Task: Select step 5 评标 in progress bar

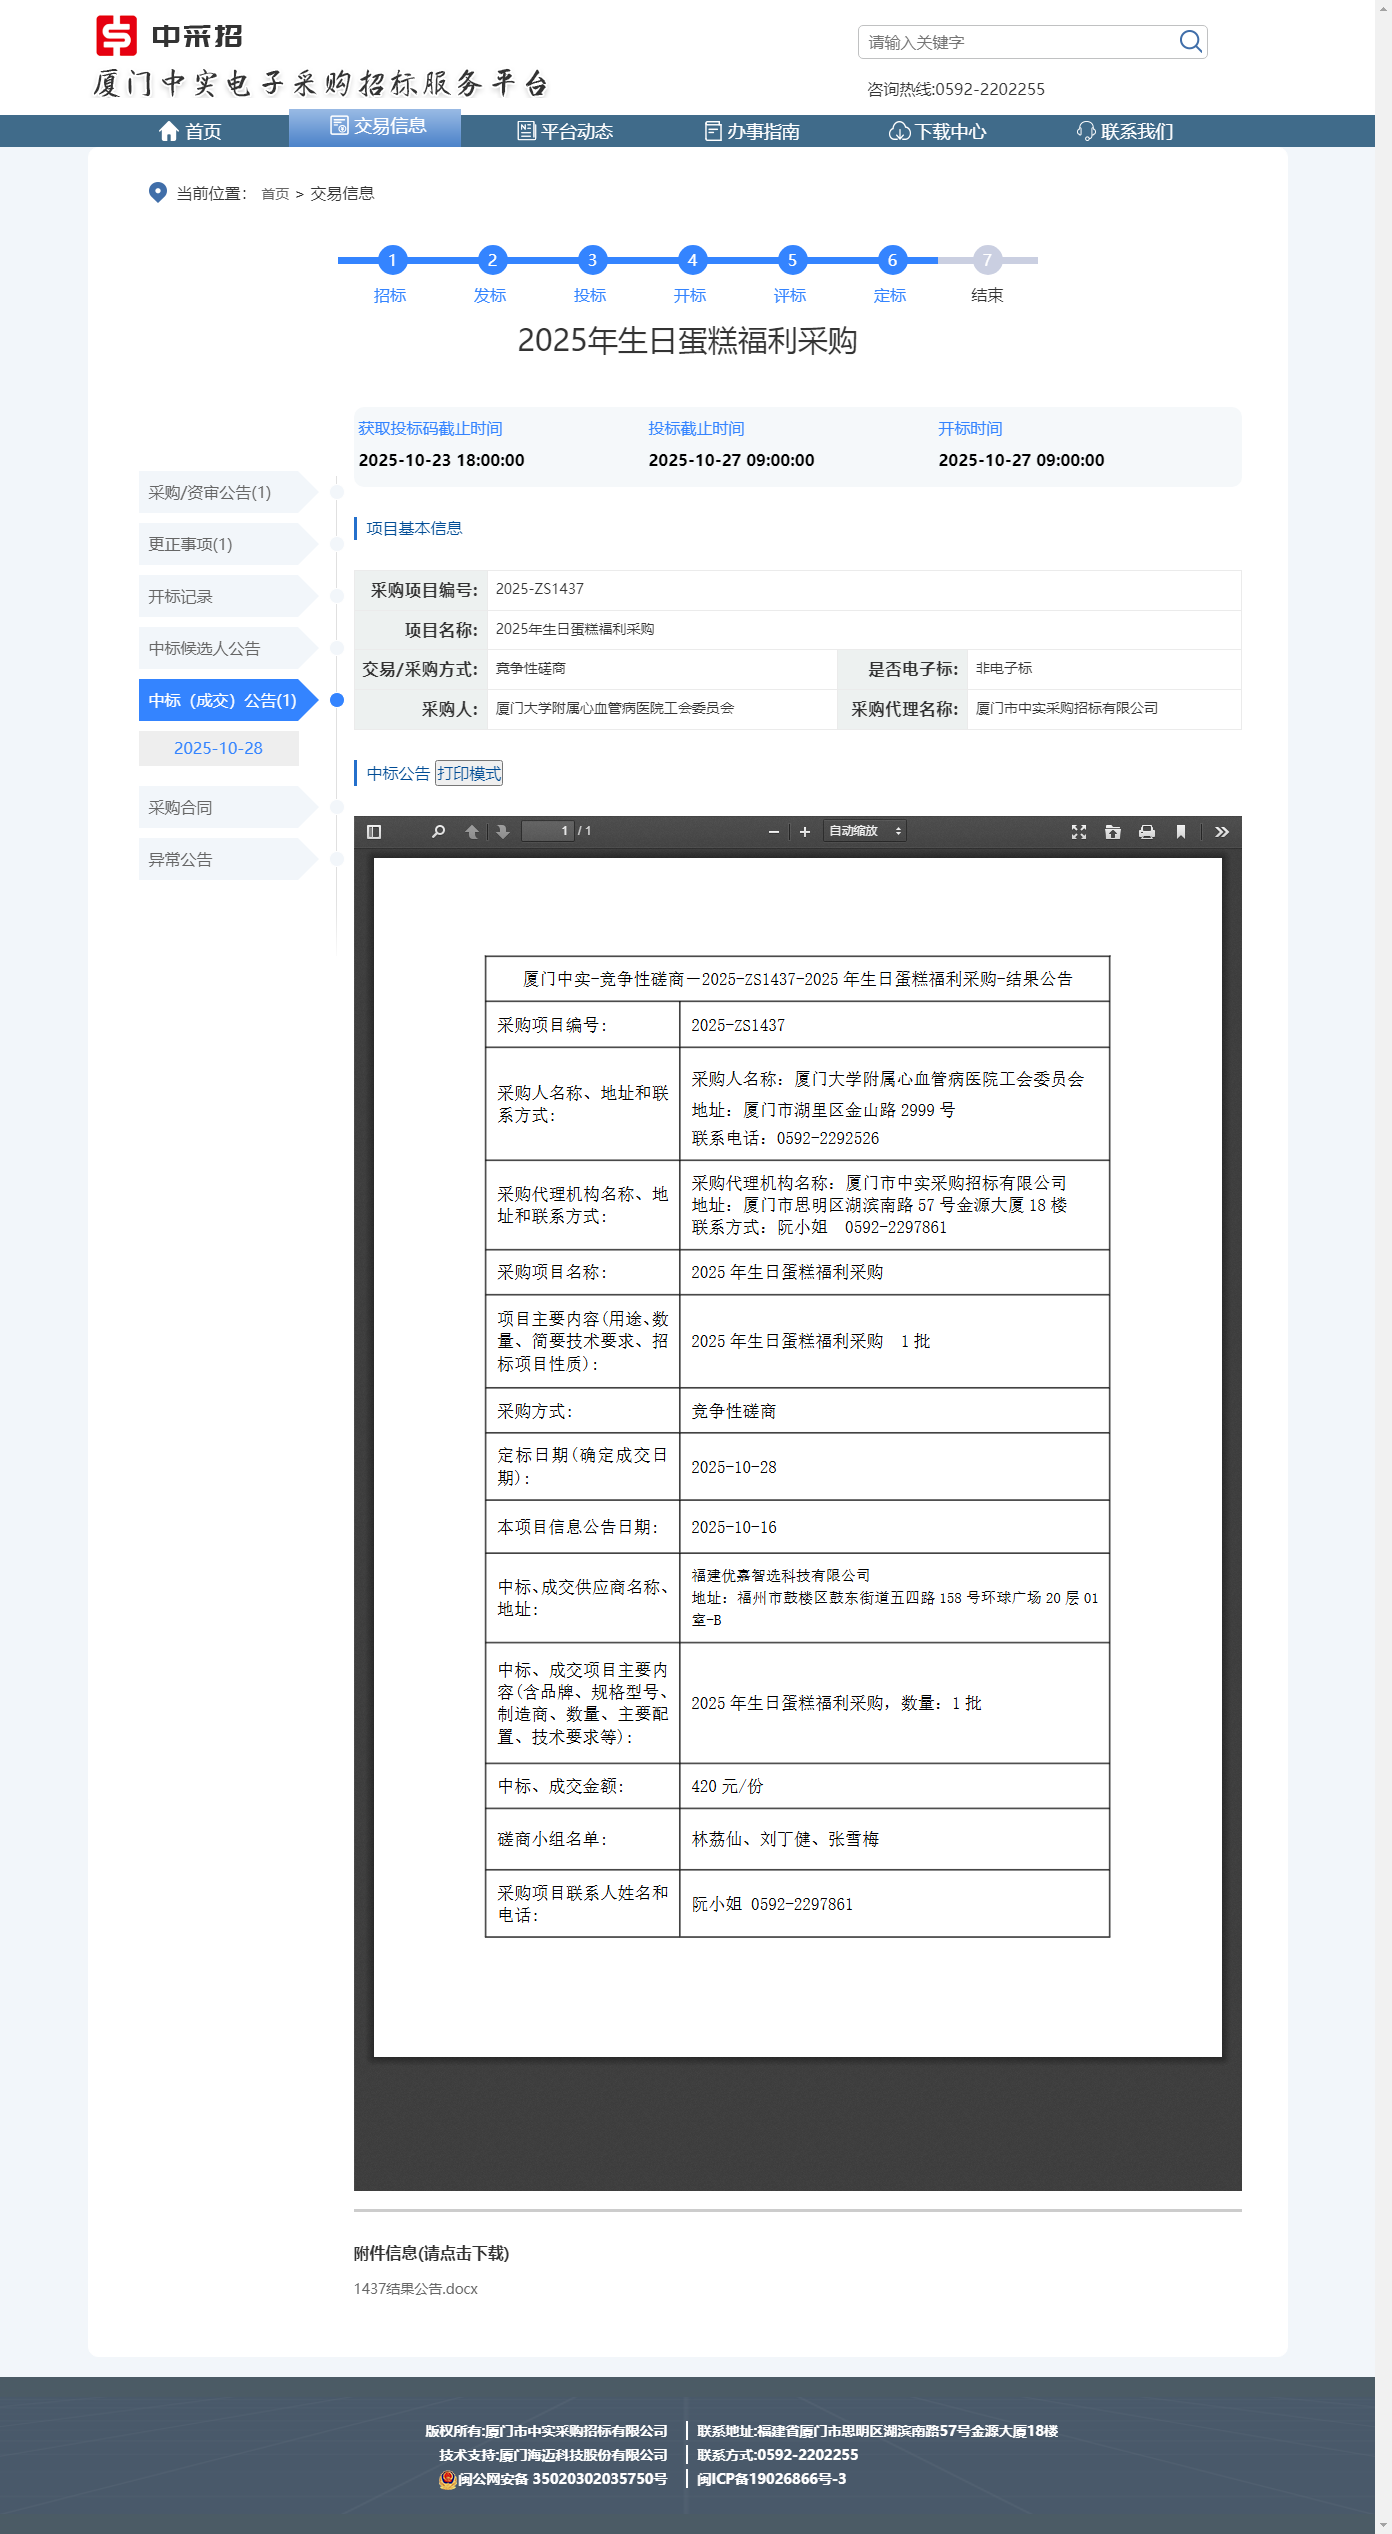Action: tap(791, 261)
